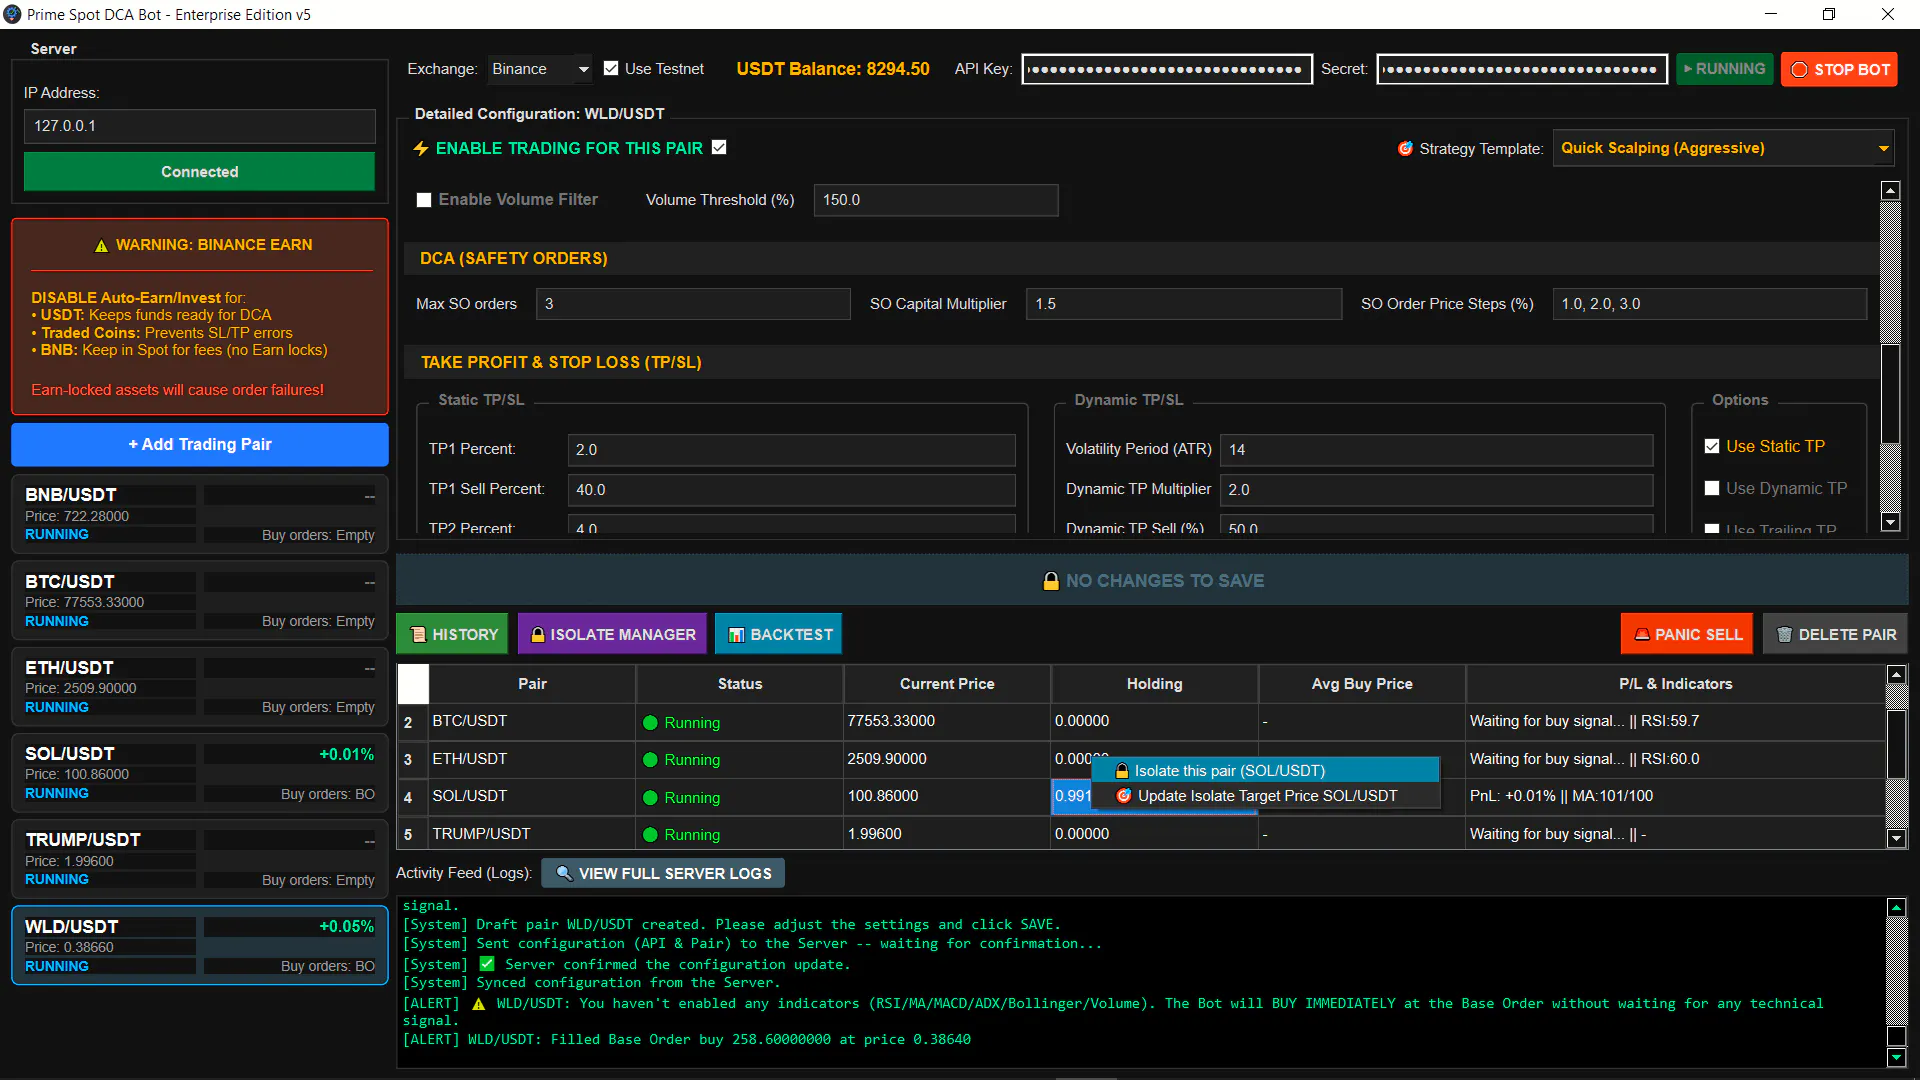
Task: Click activity log scroll-up arrow
Action: tap(1896, 907)
